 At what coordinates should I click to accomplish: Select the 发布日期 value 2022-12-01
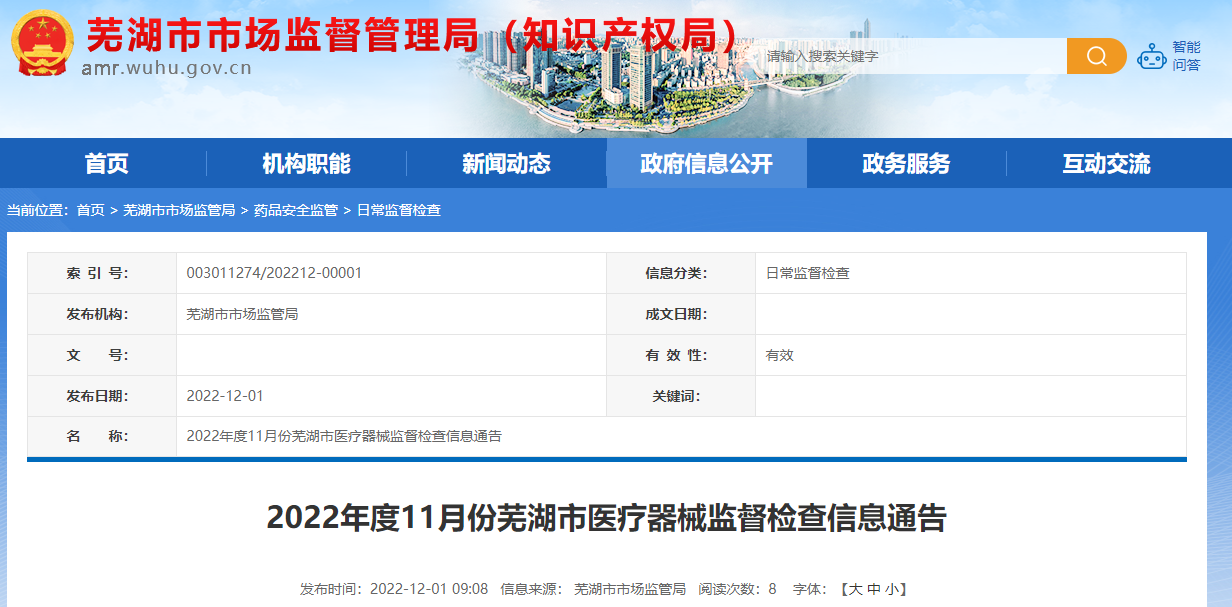[x=225, y=396]
